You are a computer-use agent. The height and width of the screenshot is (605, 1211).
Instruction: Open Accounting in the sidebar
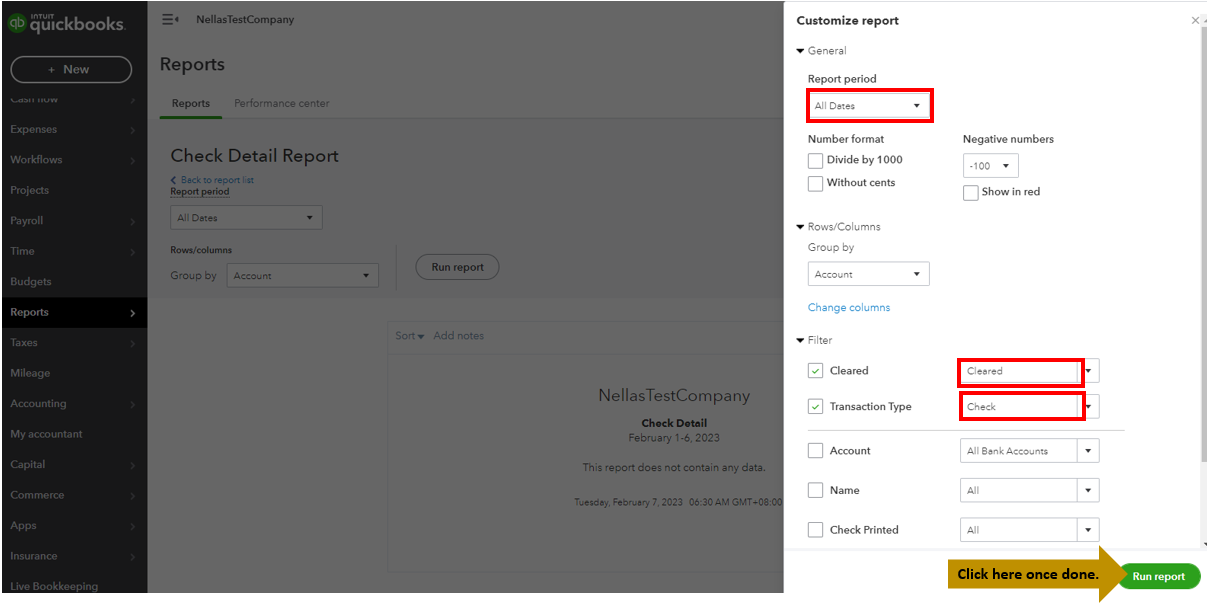click(73, 404)
